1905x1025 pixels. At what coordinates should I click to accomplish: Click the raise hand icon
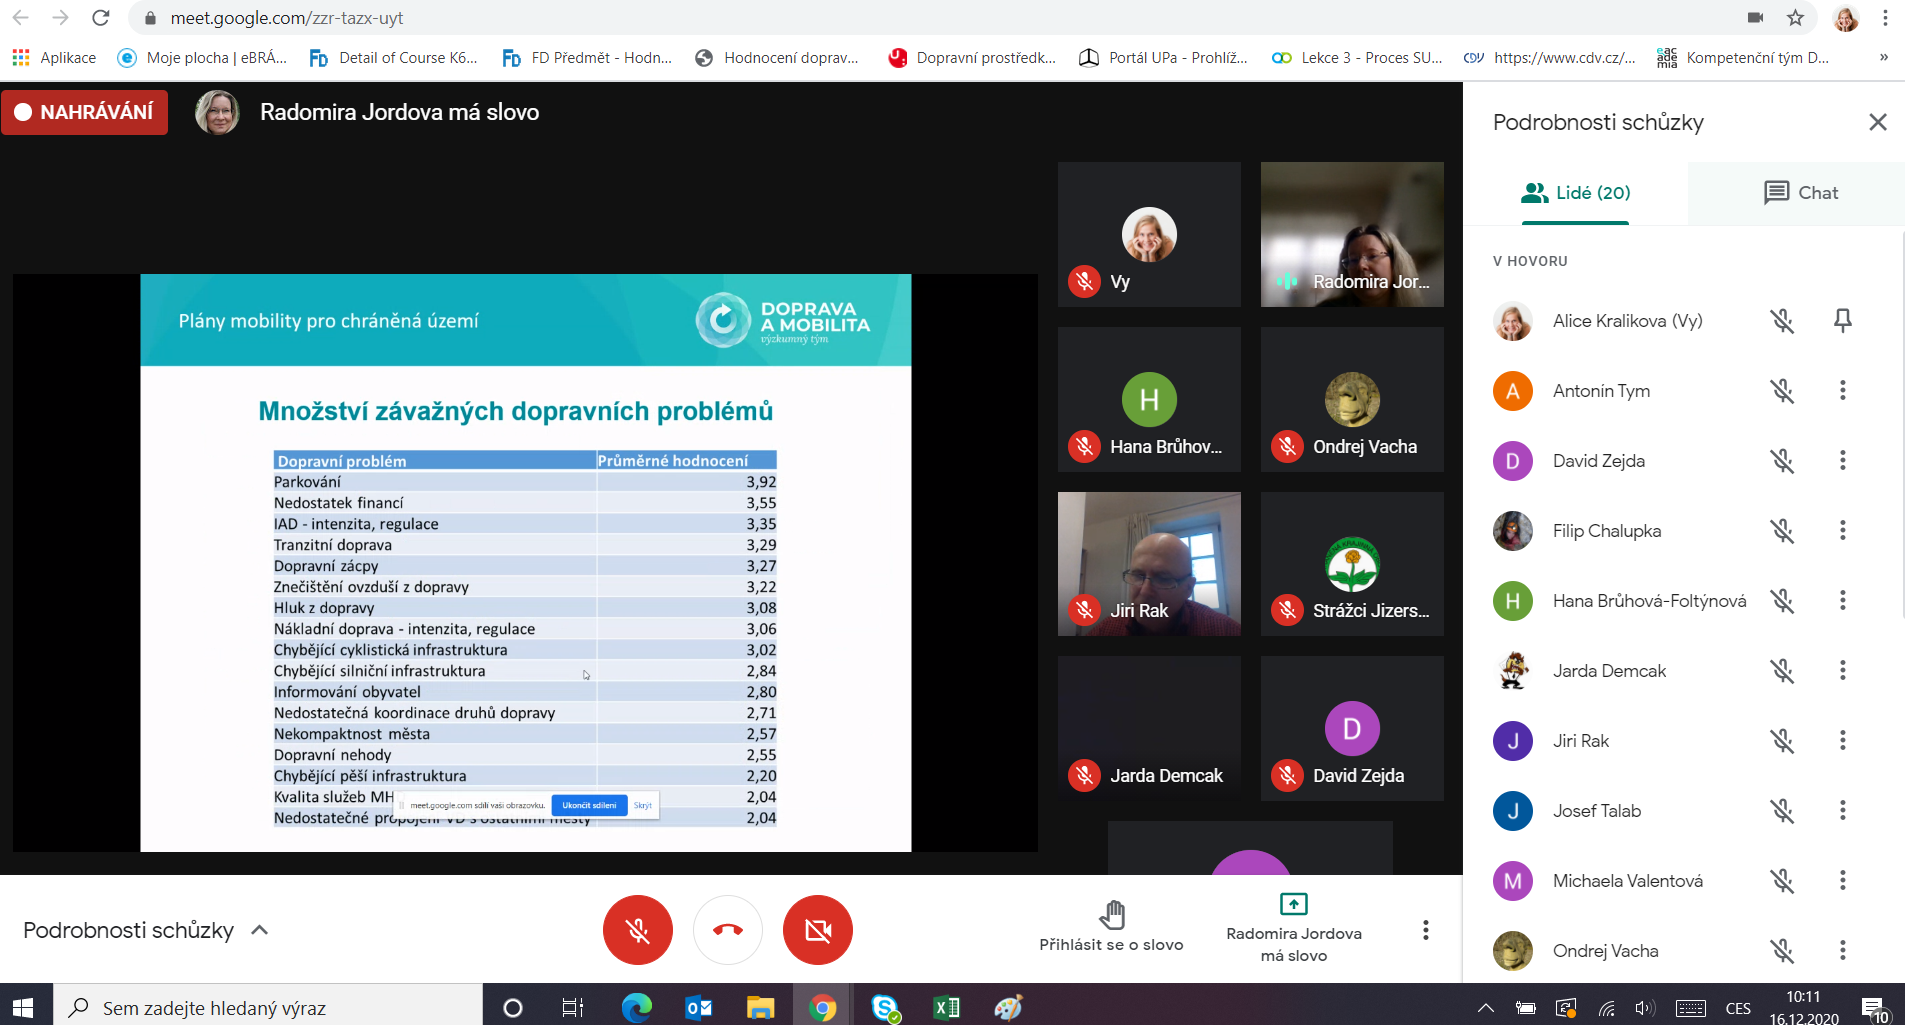click(1111, 915)
